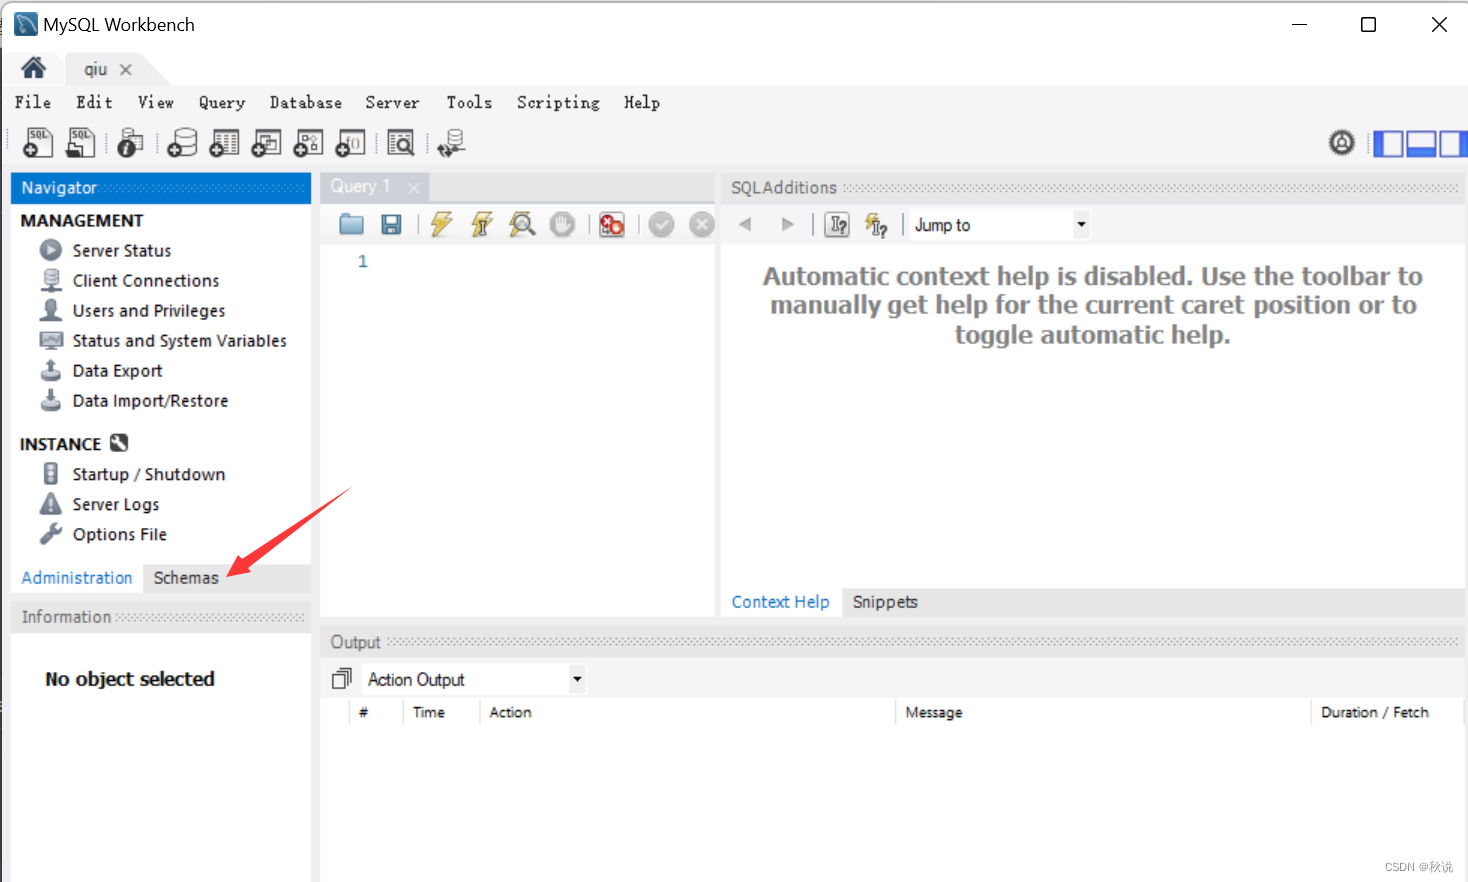Open script file in query editor
The height and width of the screenshot is (882, 1468).
point(351,224)
